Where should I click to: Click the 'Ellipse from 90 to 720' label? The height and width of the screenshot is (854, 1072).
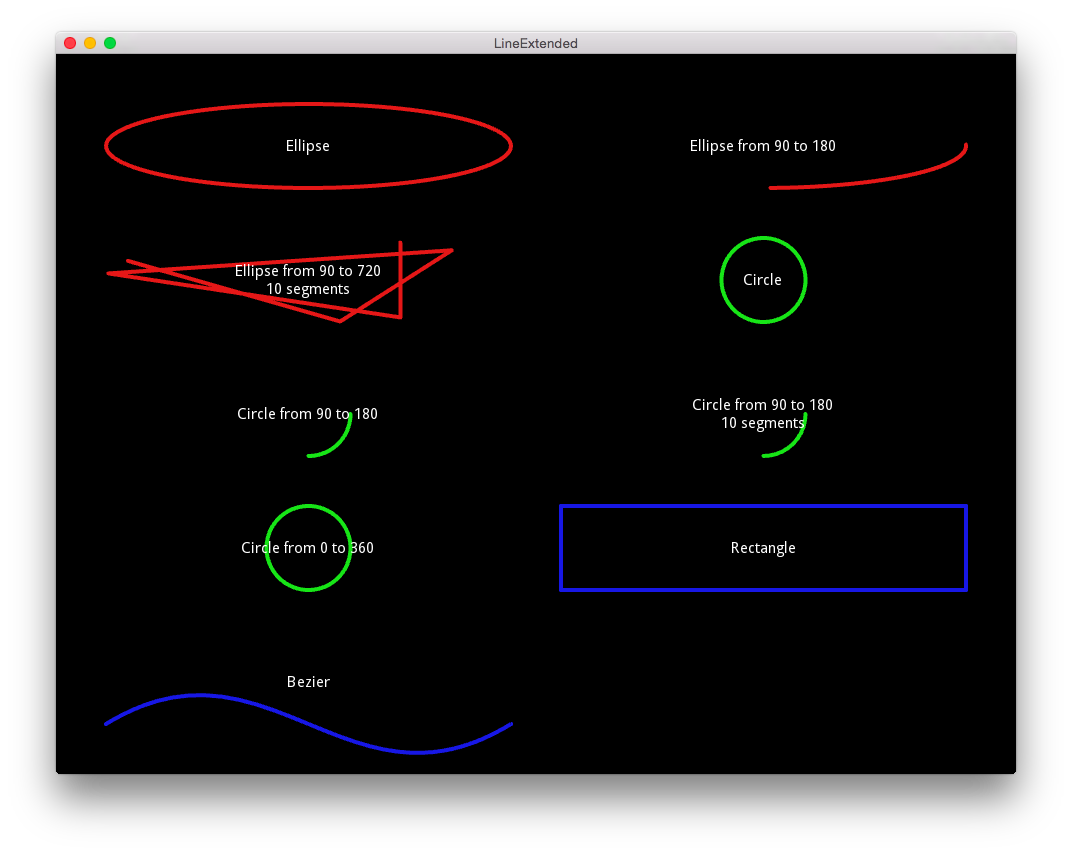click(308, 271)
